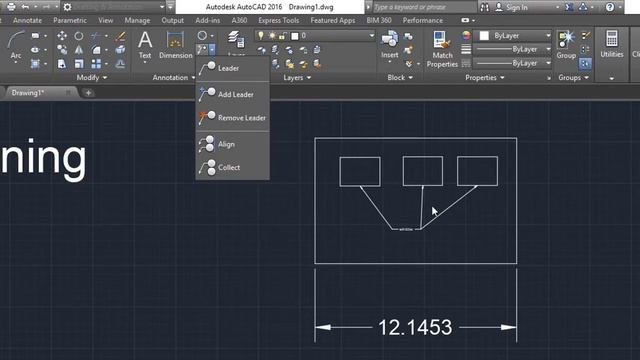640x360 pixels.
Task: Select the Rotate tool in Modify panel
Action: (x=79, y=36)
